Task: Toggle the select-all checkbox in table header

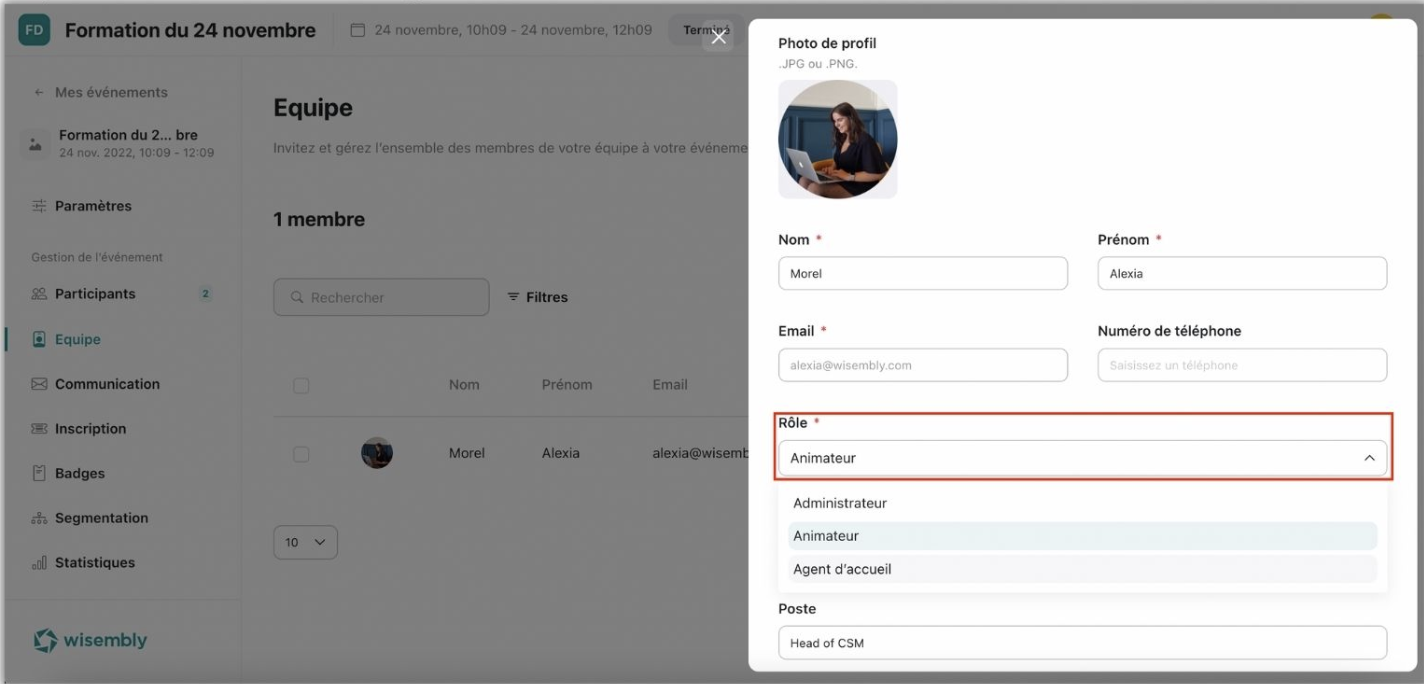Action: tap(301, 385)
